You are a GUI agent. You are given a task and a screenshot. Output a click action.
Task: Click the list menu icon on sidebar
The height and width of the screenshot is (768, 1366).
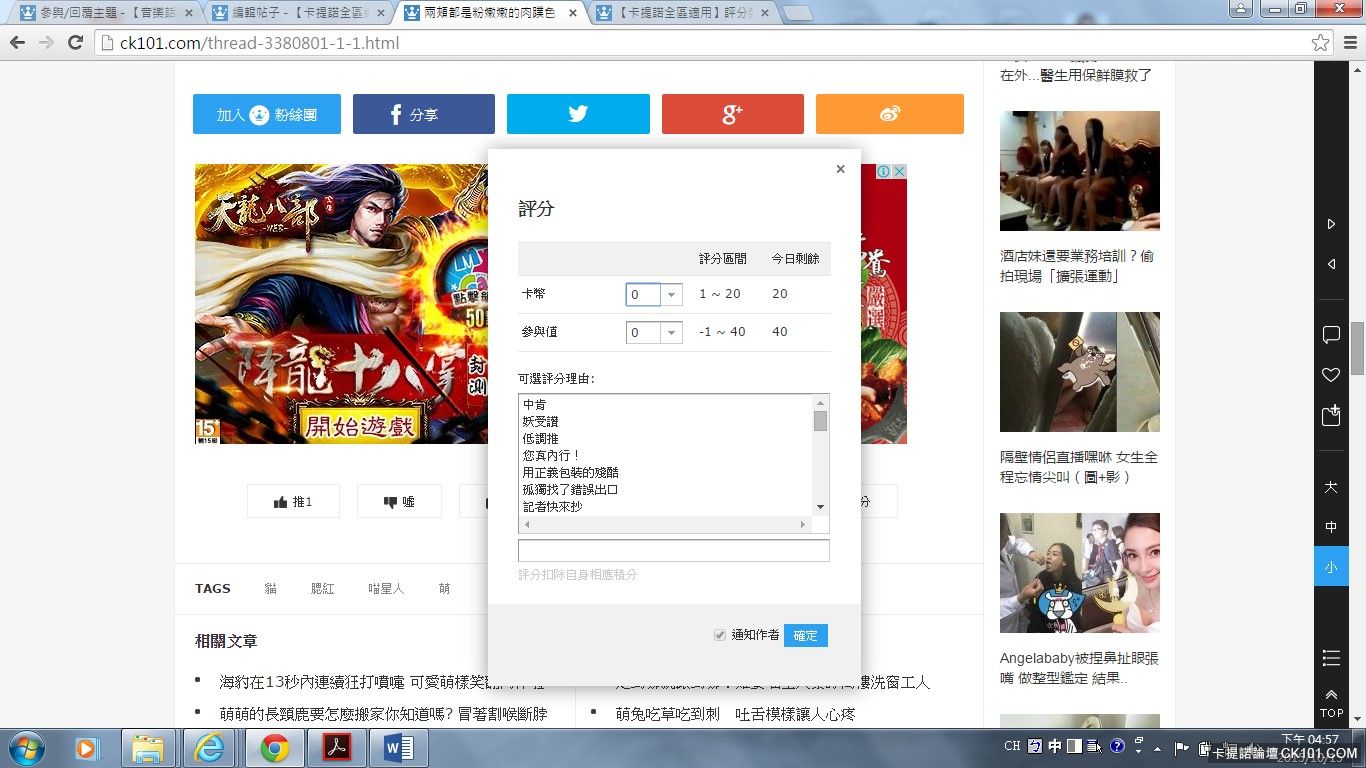(x=1331, y=658)
